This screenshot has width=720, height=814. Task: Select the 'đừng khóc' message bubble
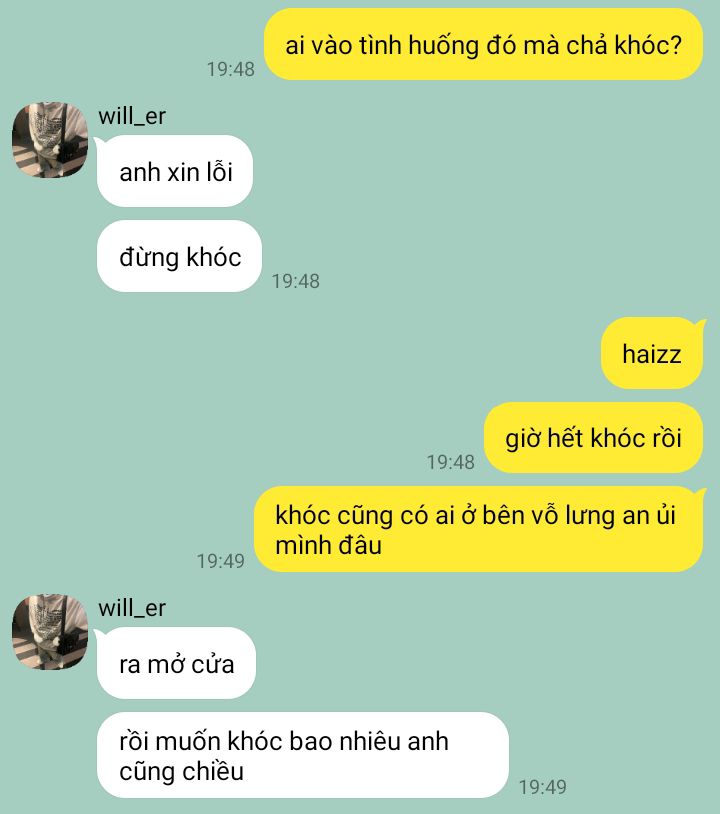[179, 256]
